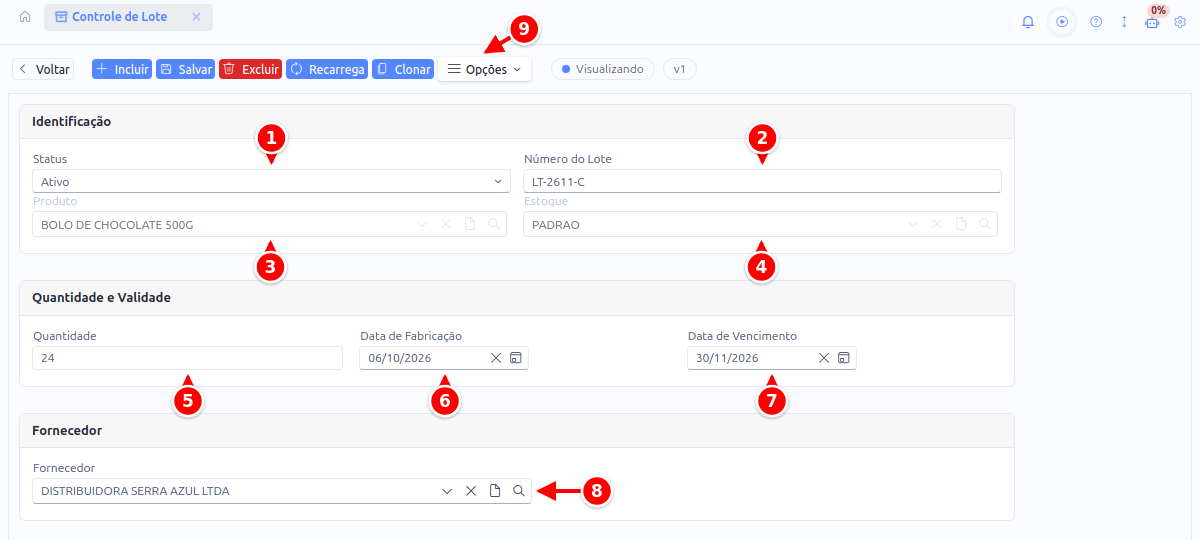
Task: Go to the home icon tab
Action: (x=25, y=17)
